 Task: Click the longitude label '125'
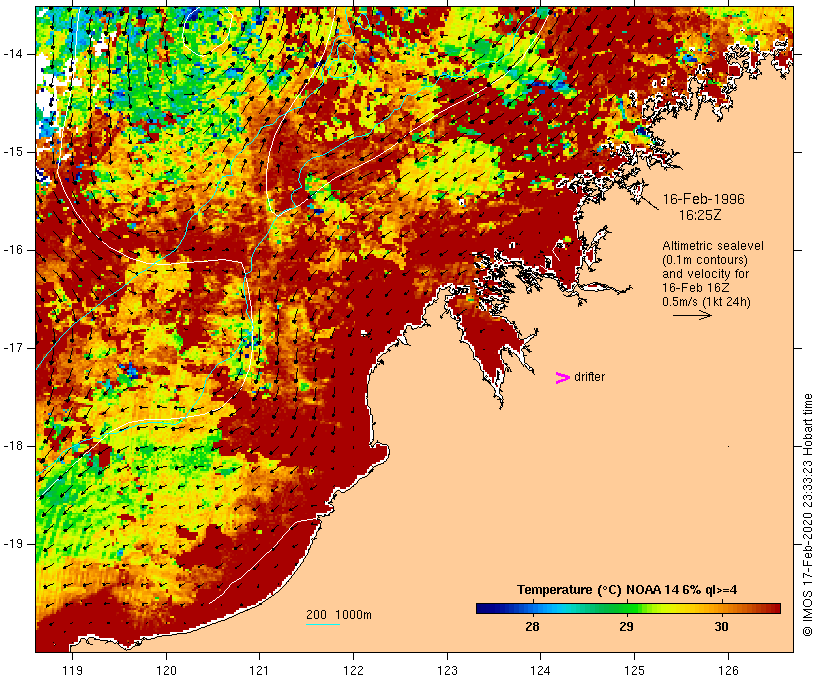[x=634, y=670]
